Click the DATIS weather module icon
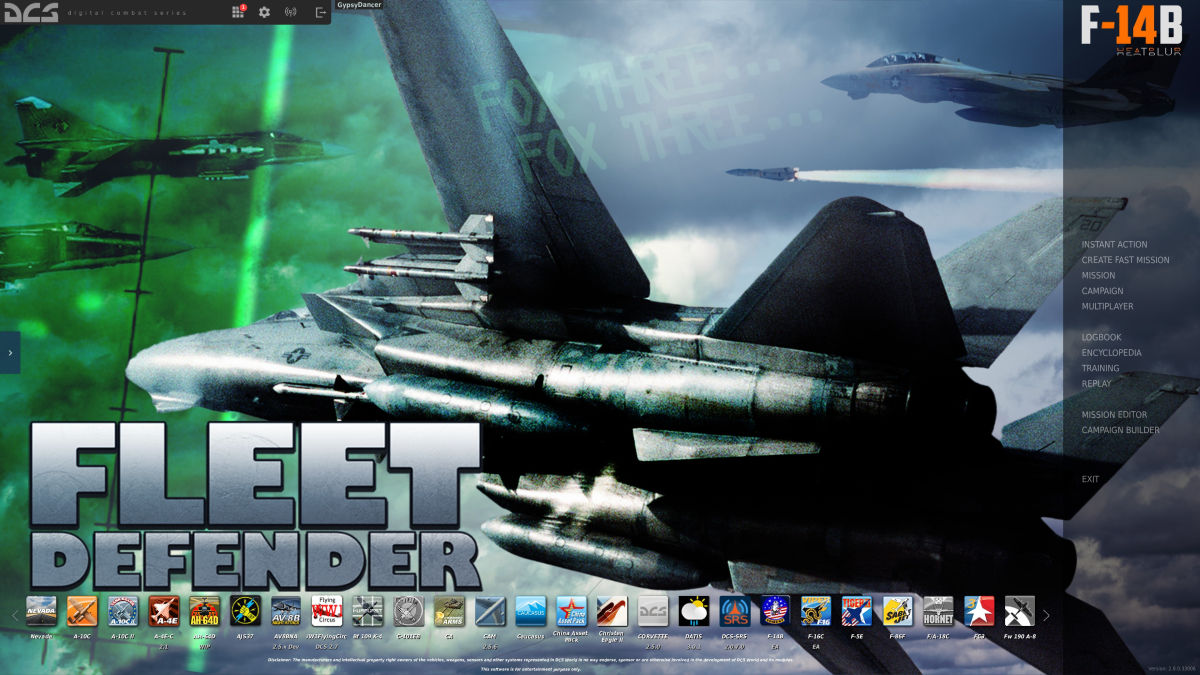Image resolution: width=1200 pixels, height=675 pixels. 693,610
